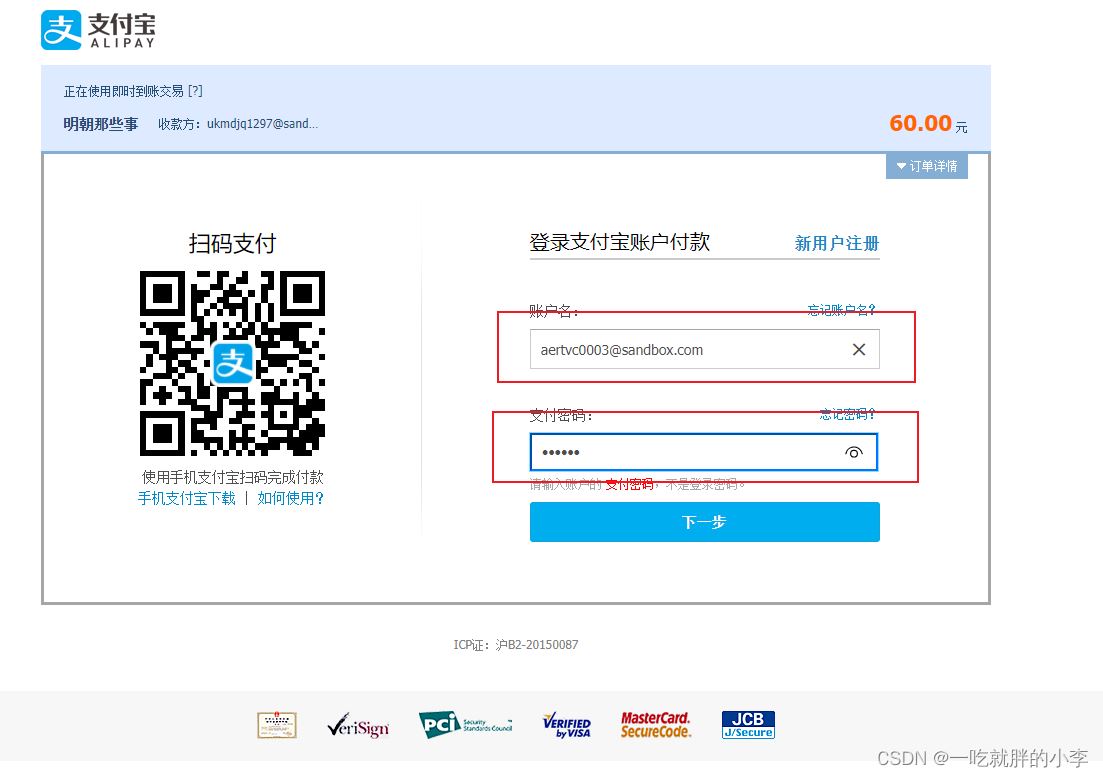Click the ICP证 沪B2-20150087 text

tap(516, 645)
